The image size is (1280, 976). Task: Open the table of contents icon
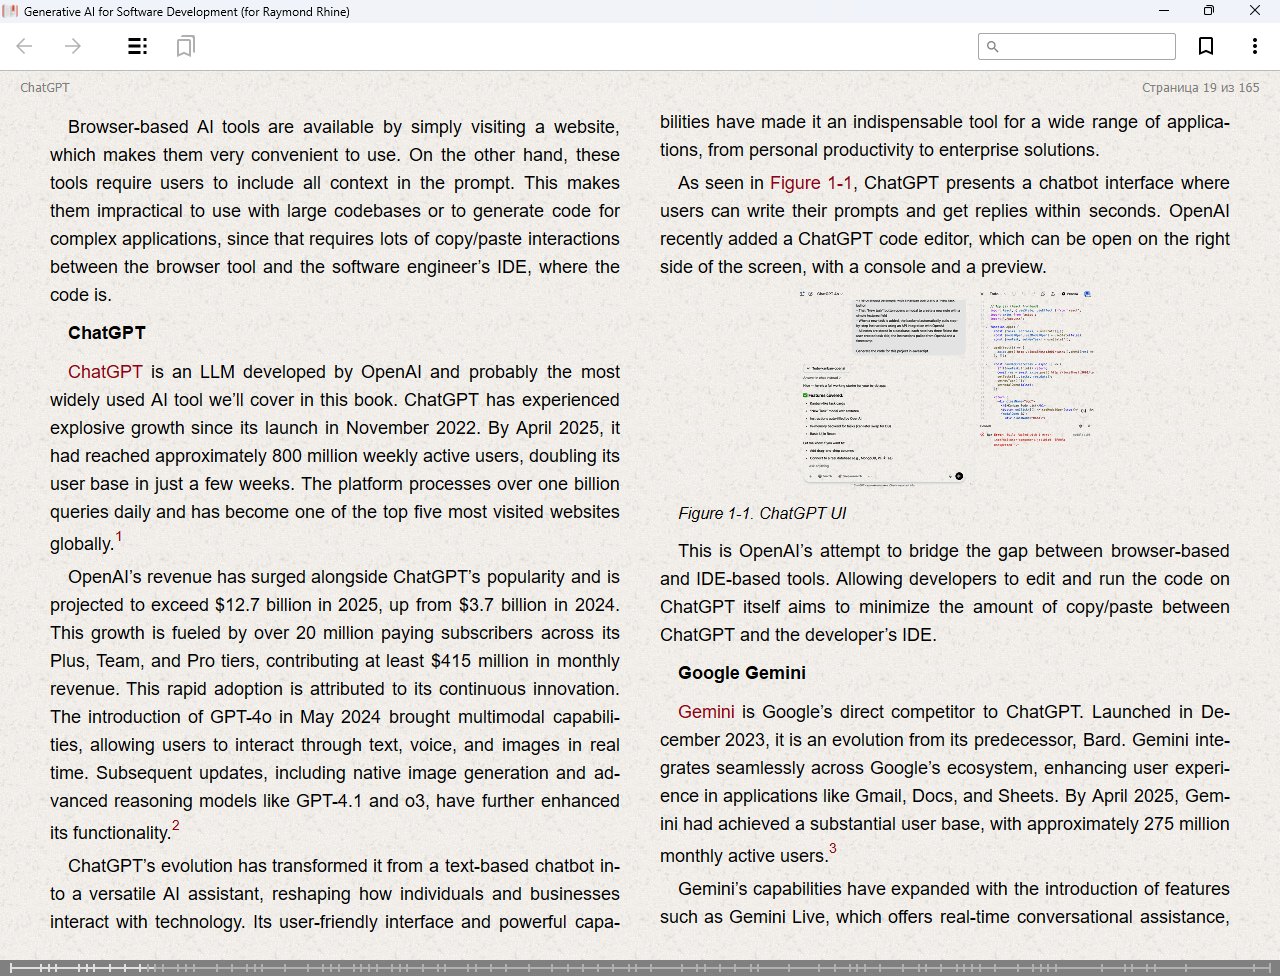(x=138, y=46)
